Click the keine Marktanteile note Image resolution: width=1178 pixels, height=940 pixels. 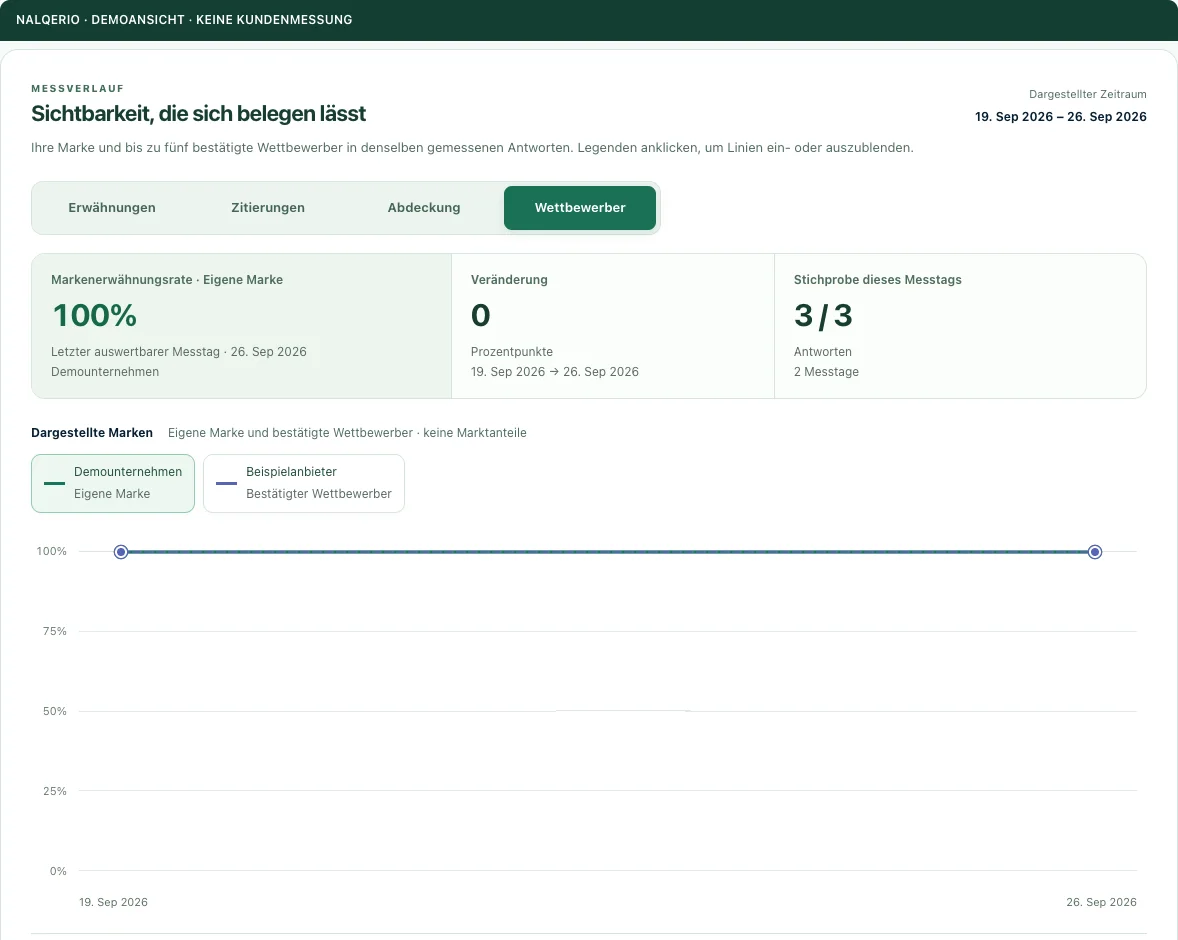coord(475,433)
